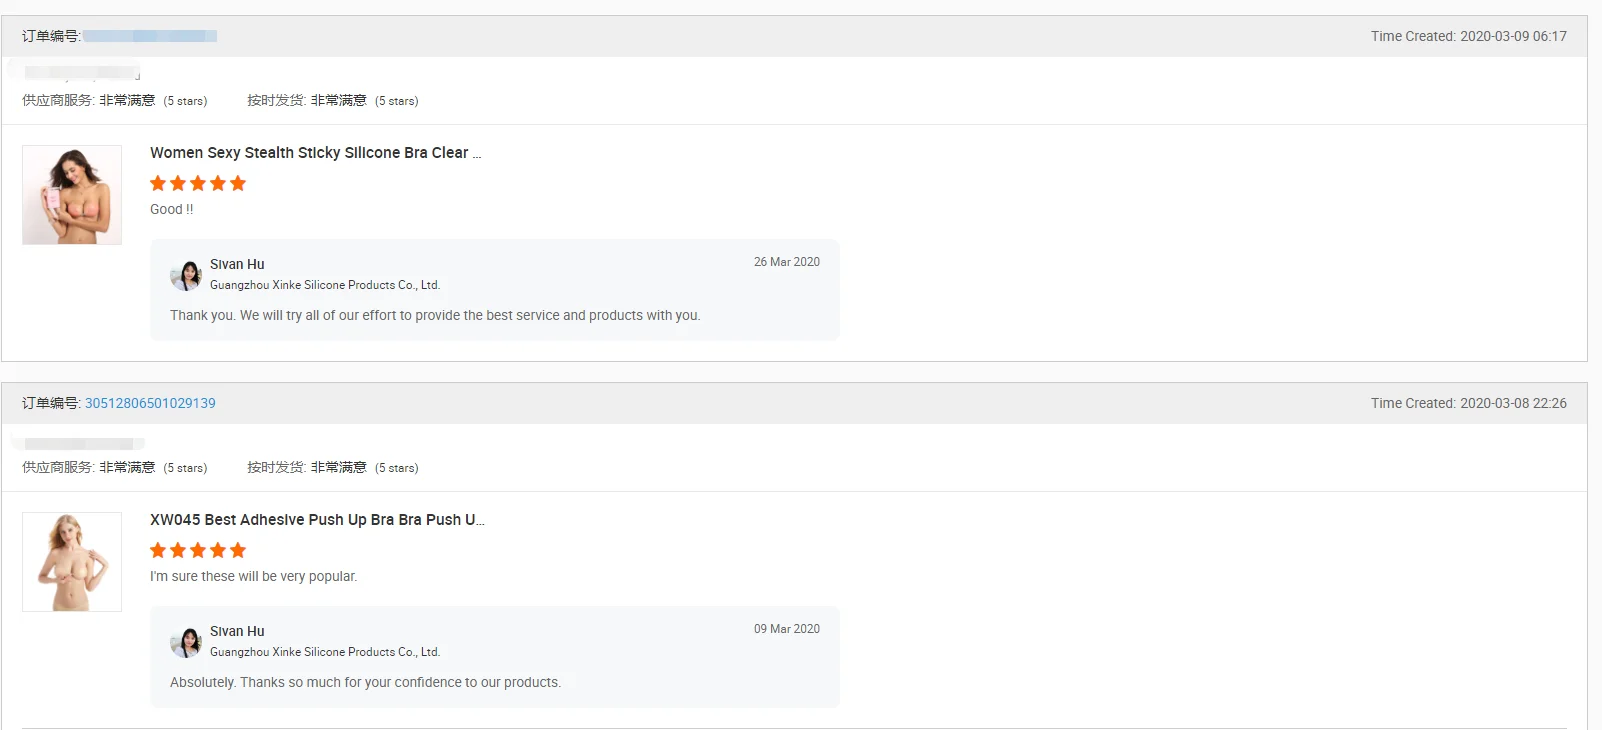Click the orange stars under XW045 Best Adhesive bra
Image resolution: width=1602 pixels, height=730 pixels.
coord(198,551)
